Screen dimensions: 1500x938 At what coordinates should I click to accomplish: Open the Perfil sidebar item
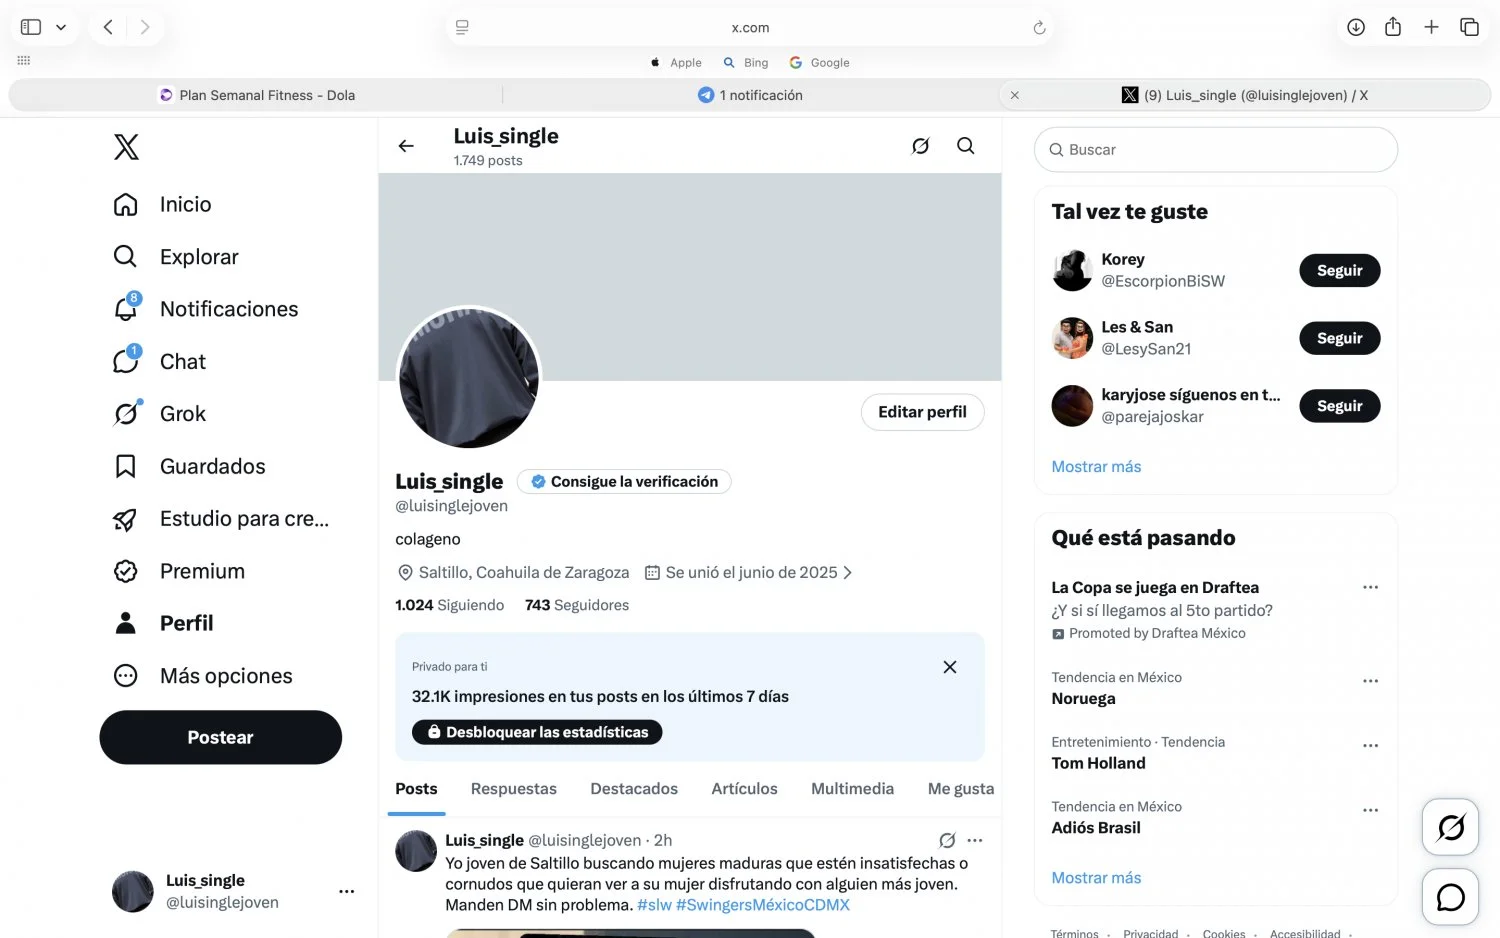[163, 623]
